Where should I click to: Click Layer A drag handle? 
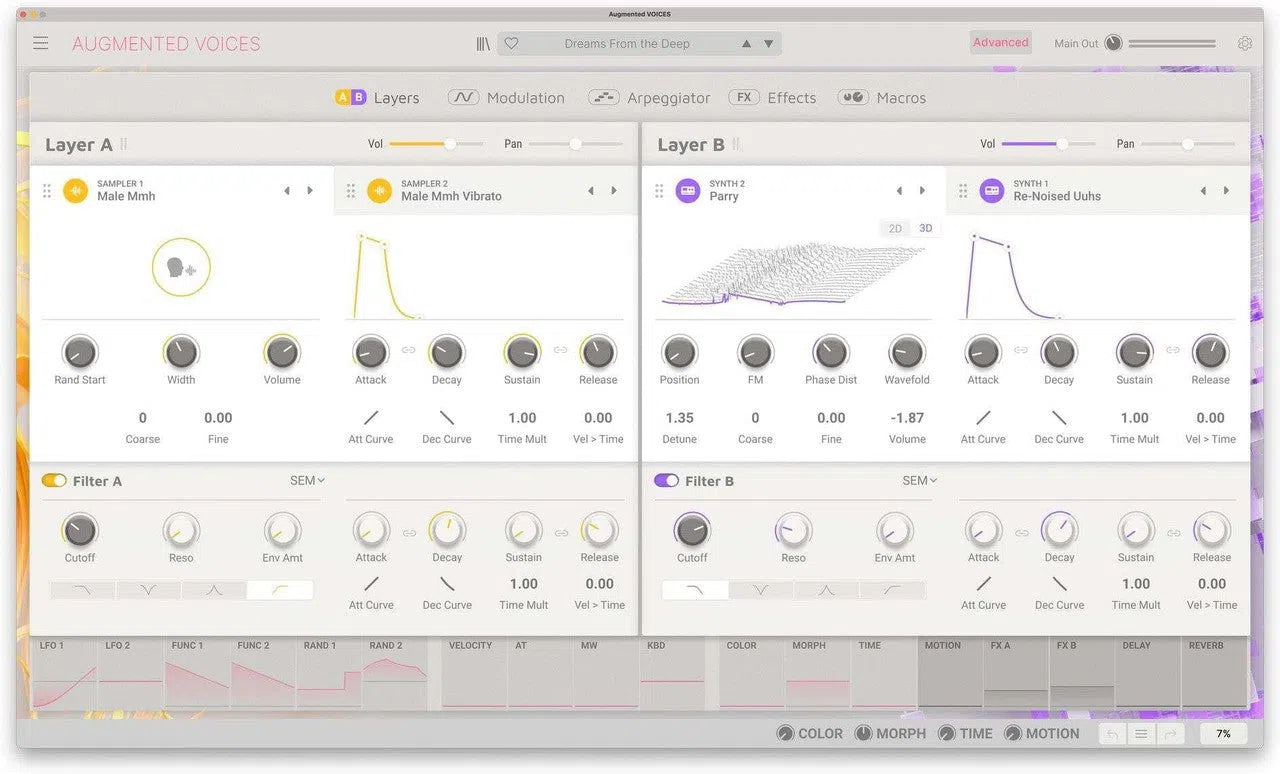click(x=124, y=144)
